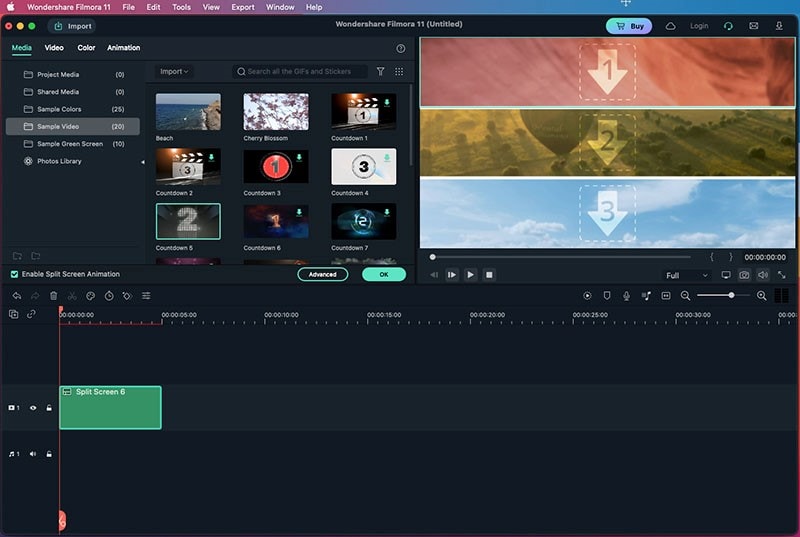The image size is (800, 537).
Task: Open the audio mixer icon
Action: click(646, 296)
